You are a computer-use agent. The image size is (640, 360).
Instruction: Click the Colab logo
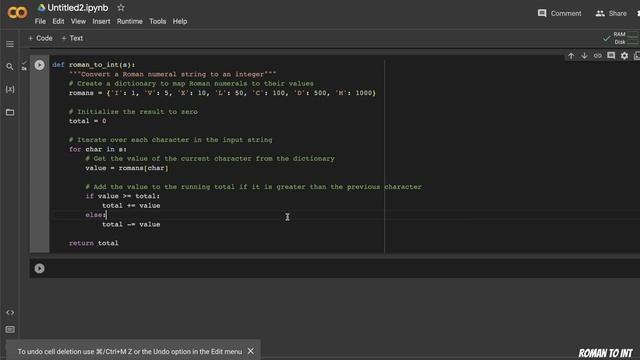(x=18, y=13)
